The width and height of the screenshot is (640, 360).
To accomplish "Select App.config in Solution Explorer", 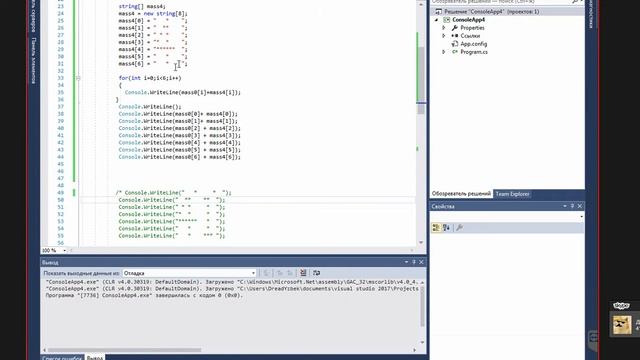I will click(473, 44).
